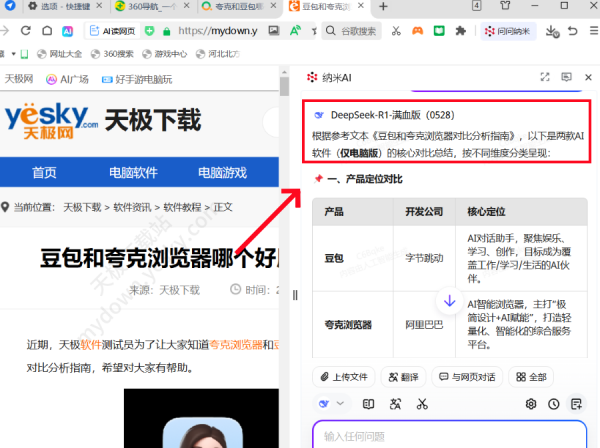Click the scissors screenshot icon below the chips

[422, 404]
